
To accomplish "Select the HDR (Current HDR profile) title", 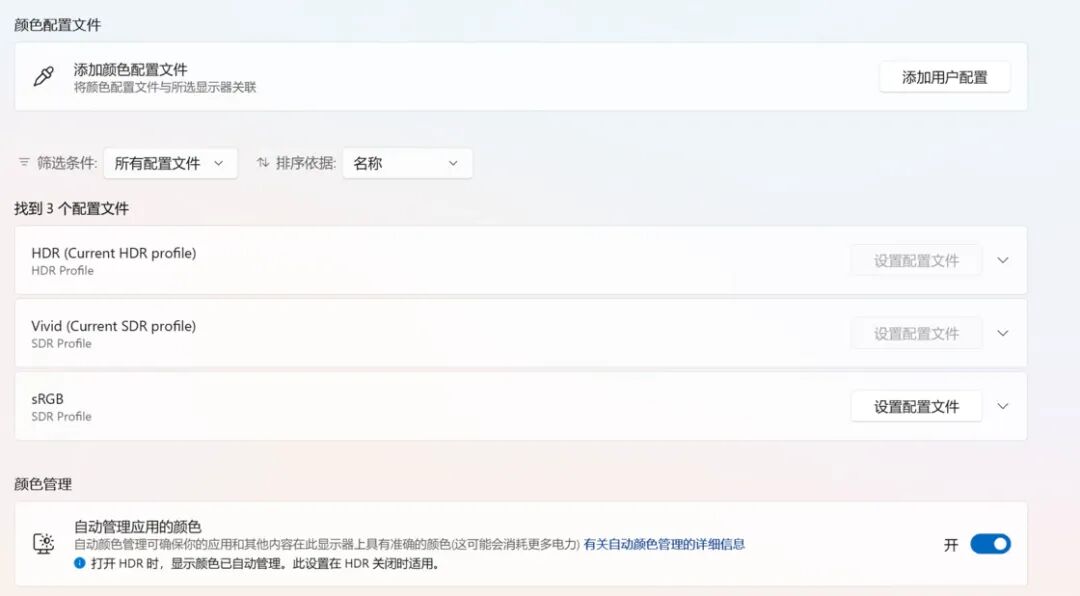I will pos(114,253).
